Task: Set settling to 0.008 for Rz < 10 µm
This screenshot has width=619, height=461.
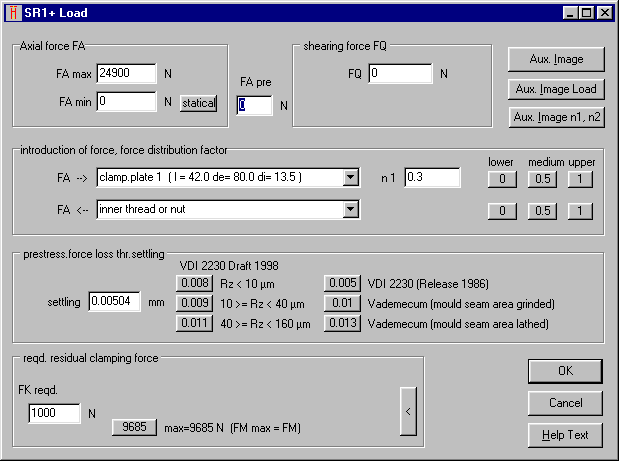Action: click(194, 283)
